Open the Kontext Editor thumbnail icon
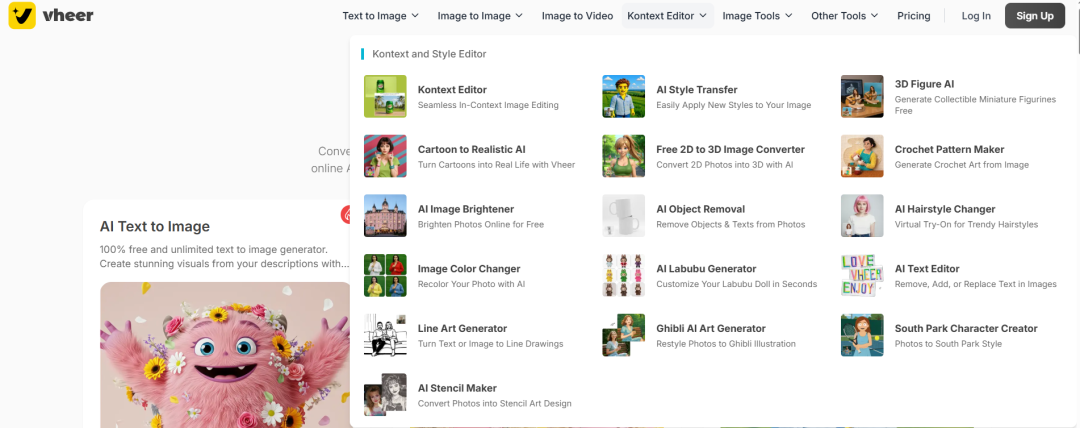Image resolution: width=1080 pixels, height=428 pixels. tap(385, 96)
